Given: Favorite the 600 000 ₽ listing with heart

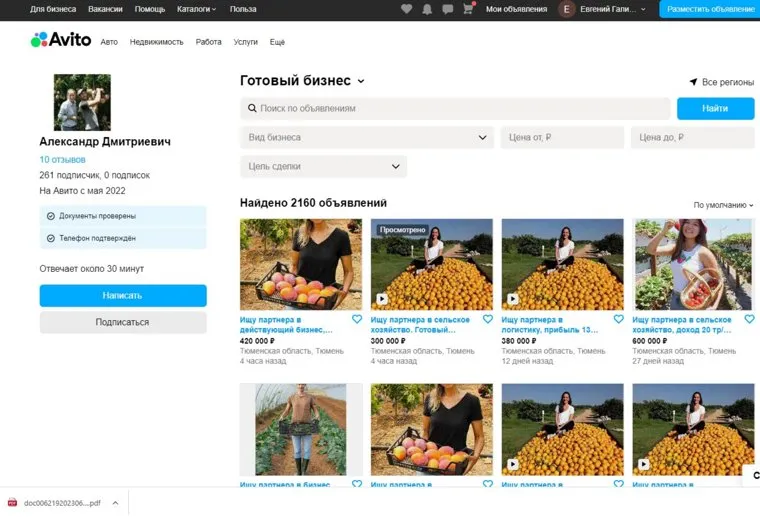Looking at the screenshot, I should (x=749, y=320).
